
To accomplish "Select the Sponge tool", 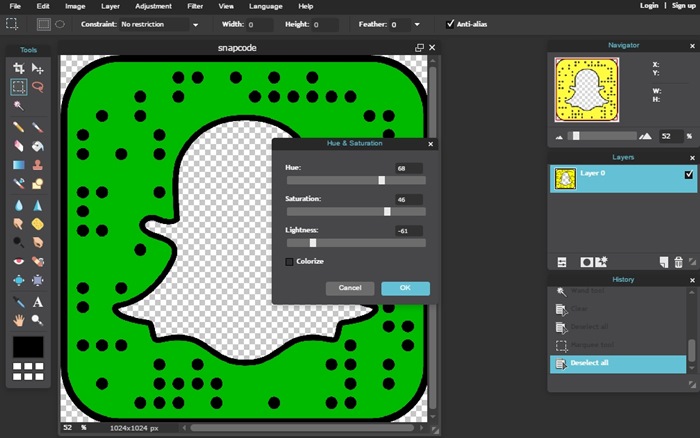I will click(38, 224).
